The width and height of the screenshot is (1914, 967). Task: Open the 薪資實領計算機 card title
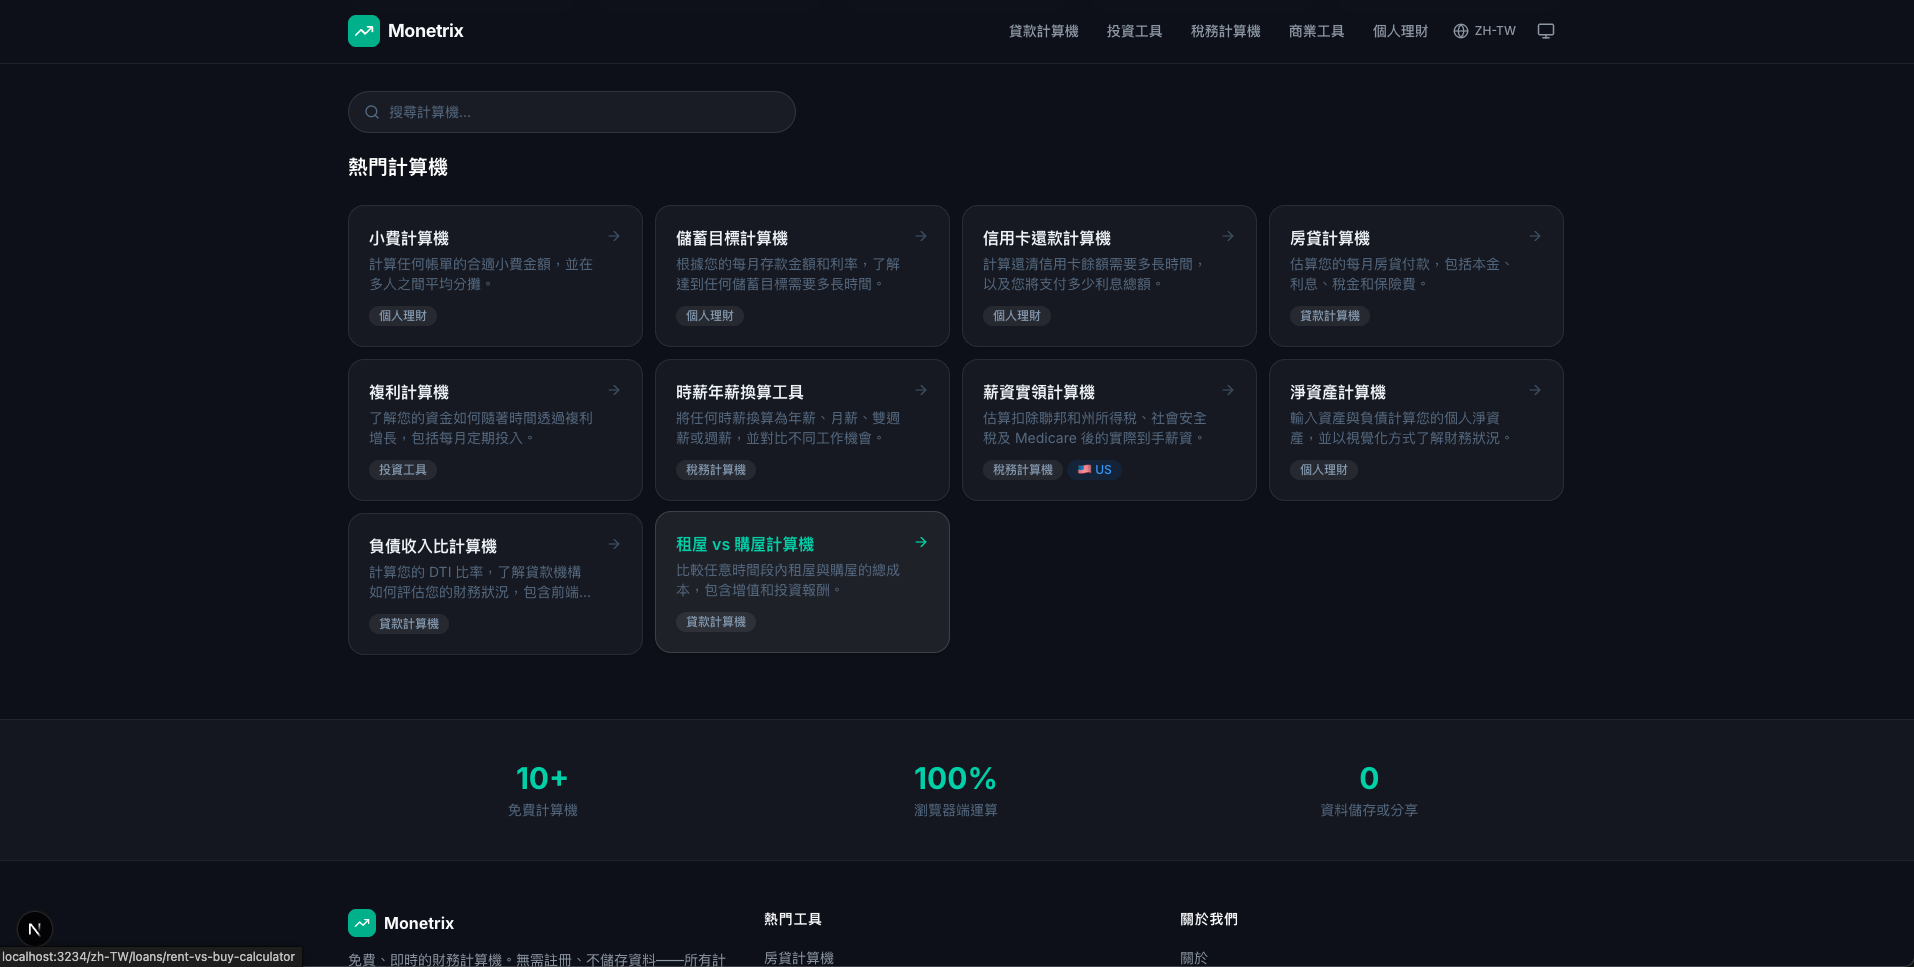coord(1039,392)
